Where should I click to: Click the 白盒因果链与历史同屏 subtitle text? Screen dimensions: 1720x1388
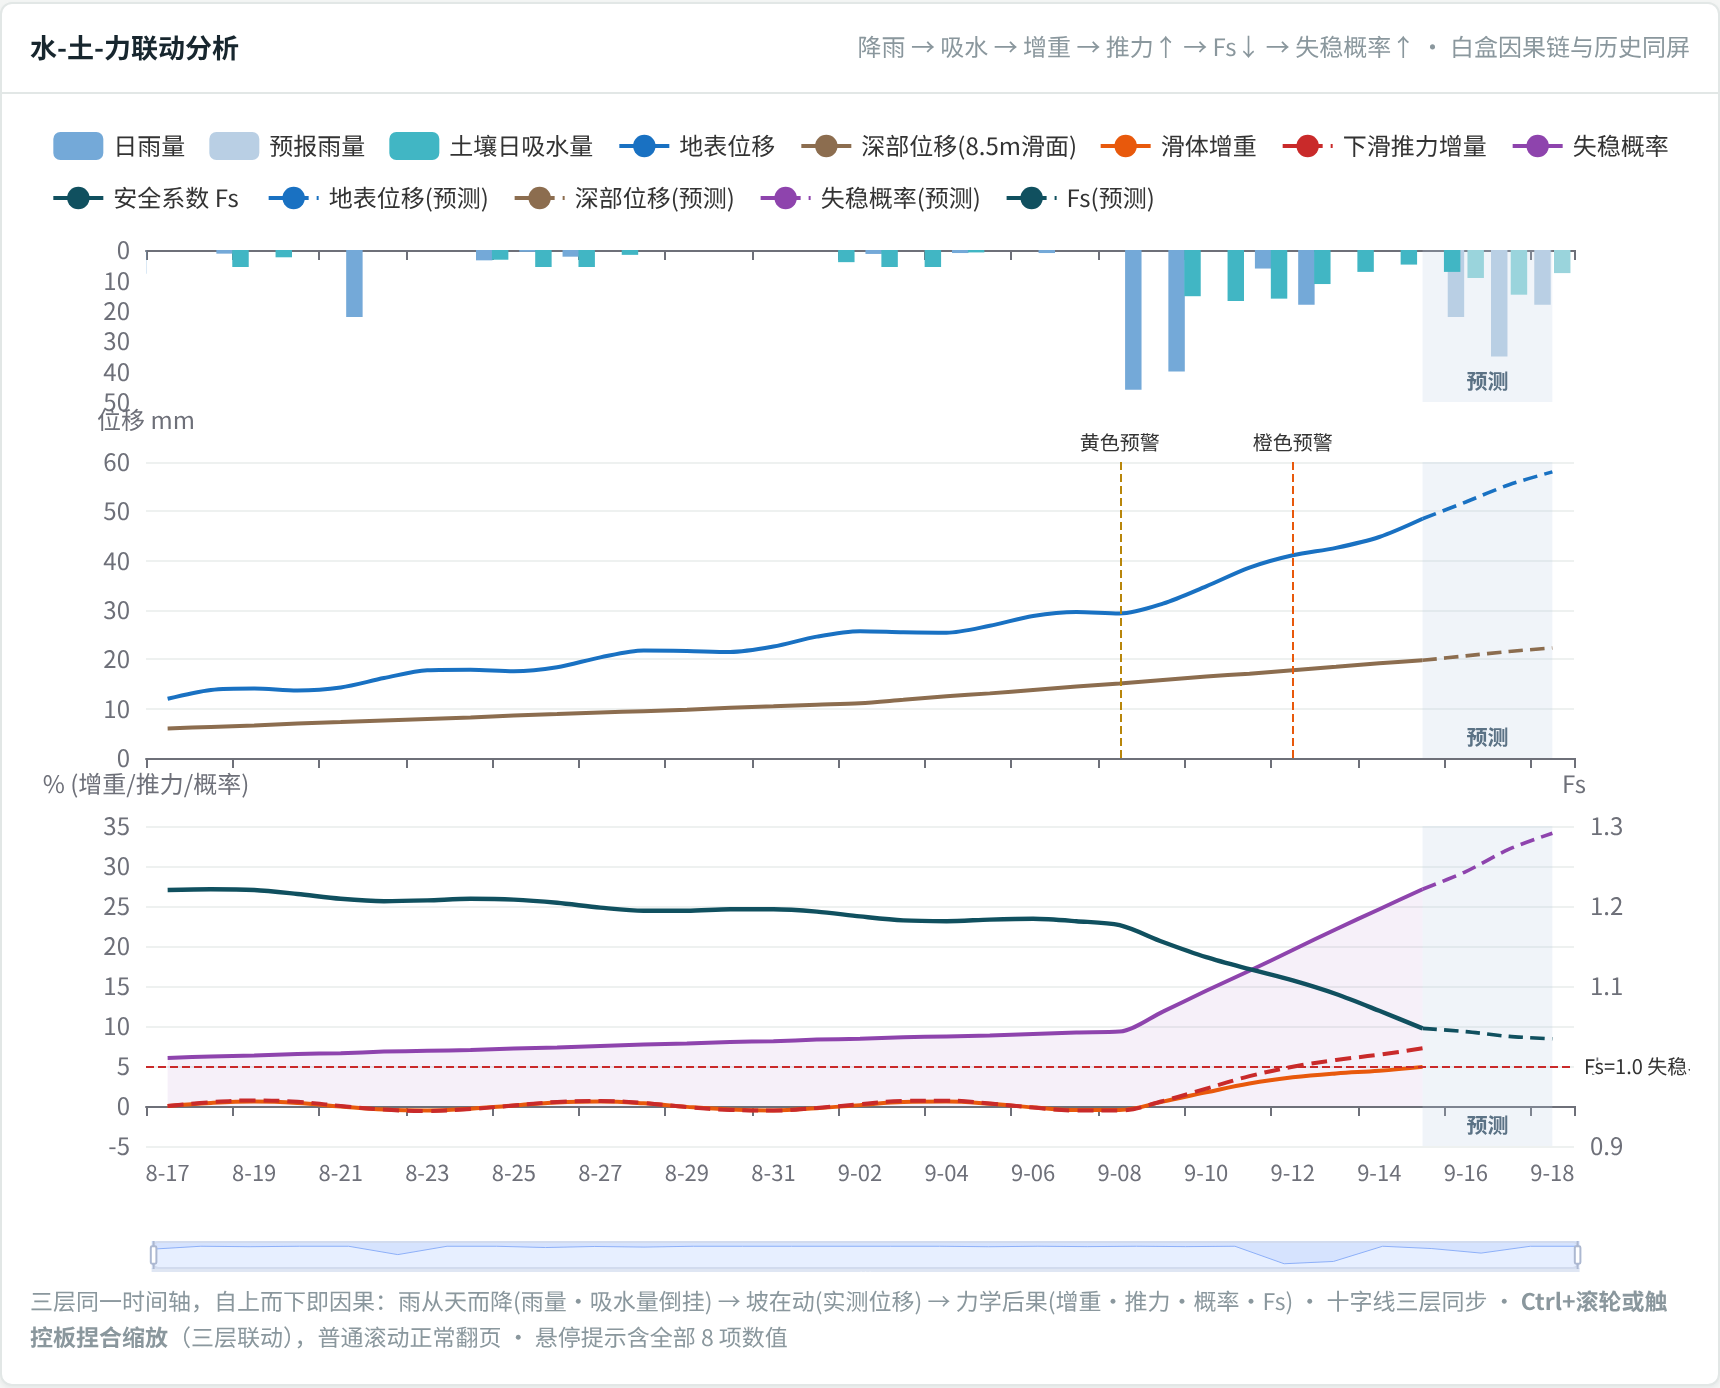(x=1570, y=48)
